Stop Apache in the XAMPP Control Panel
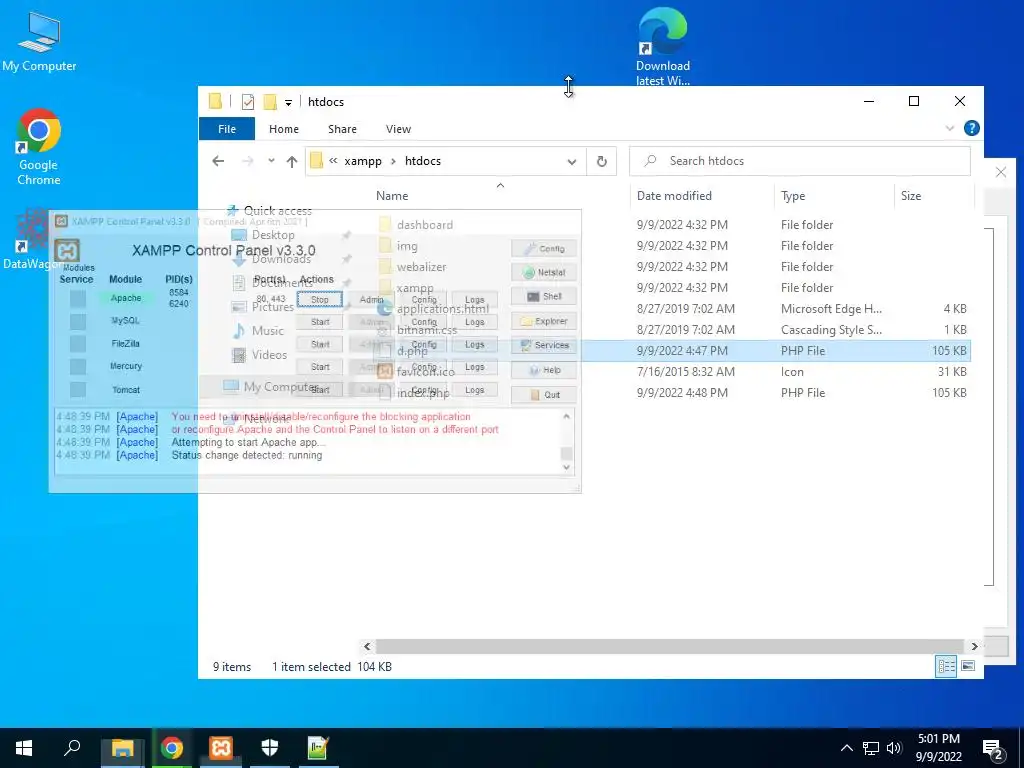The image size is (1024, 768). [319, 300]
